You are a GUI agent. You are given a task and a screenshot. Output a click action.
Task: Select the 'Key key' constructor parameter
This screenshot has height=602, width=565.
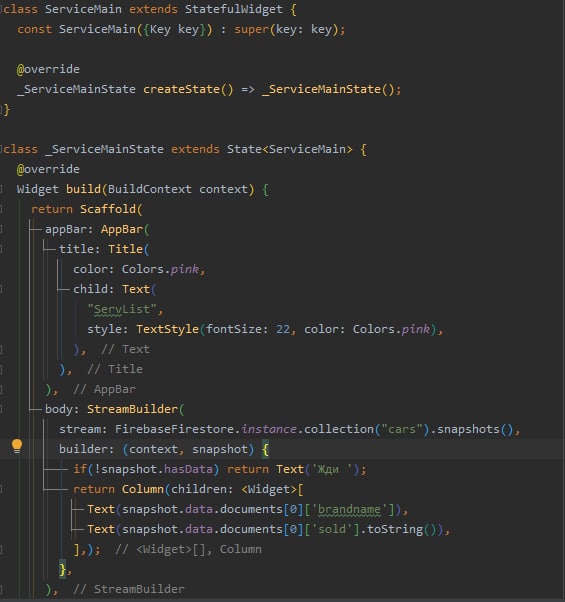(174, 29)
